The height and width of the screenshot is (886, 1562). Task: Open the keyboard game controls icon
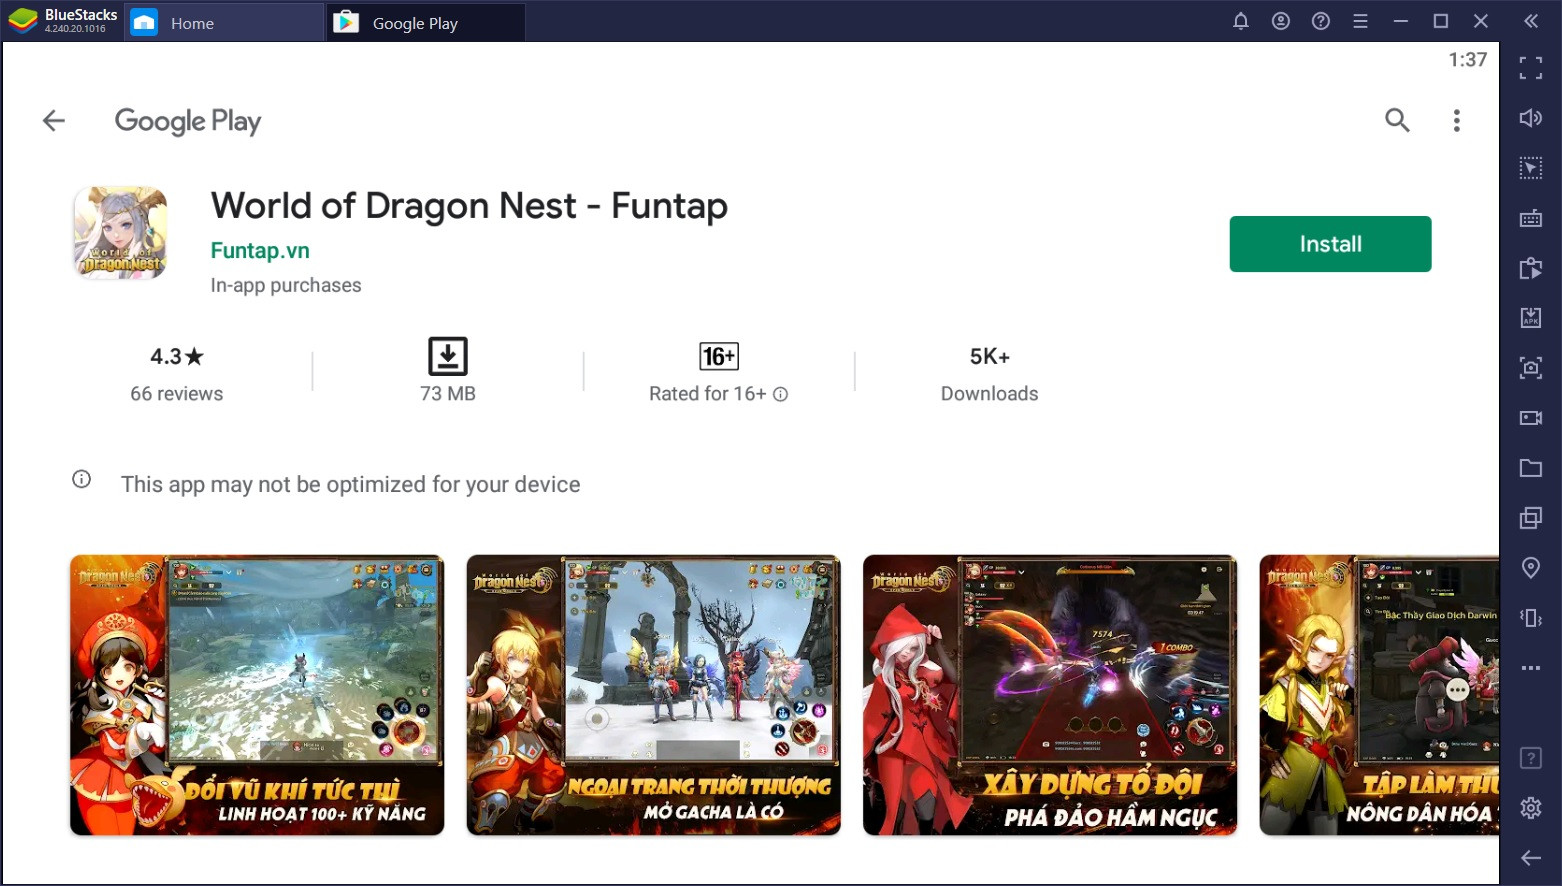1530,218
